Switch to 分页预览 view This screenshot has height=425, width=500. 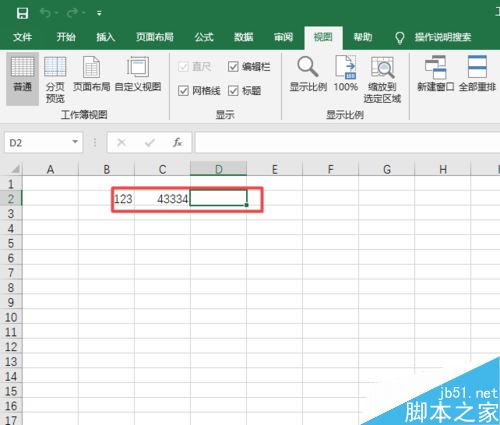(55, 79)
